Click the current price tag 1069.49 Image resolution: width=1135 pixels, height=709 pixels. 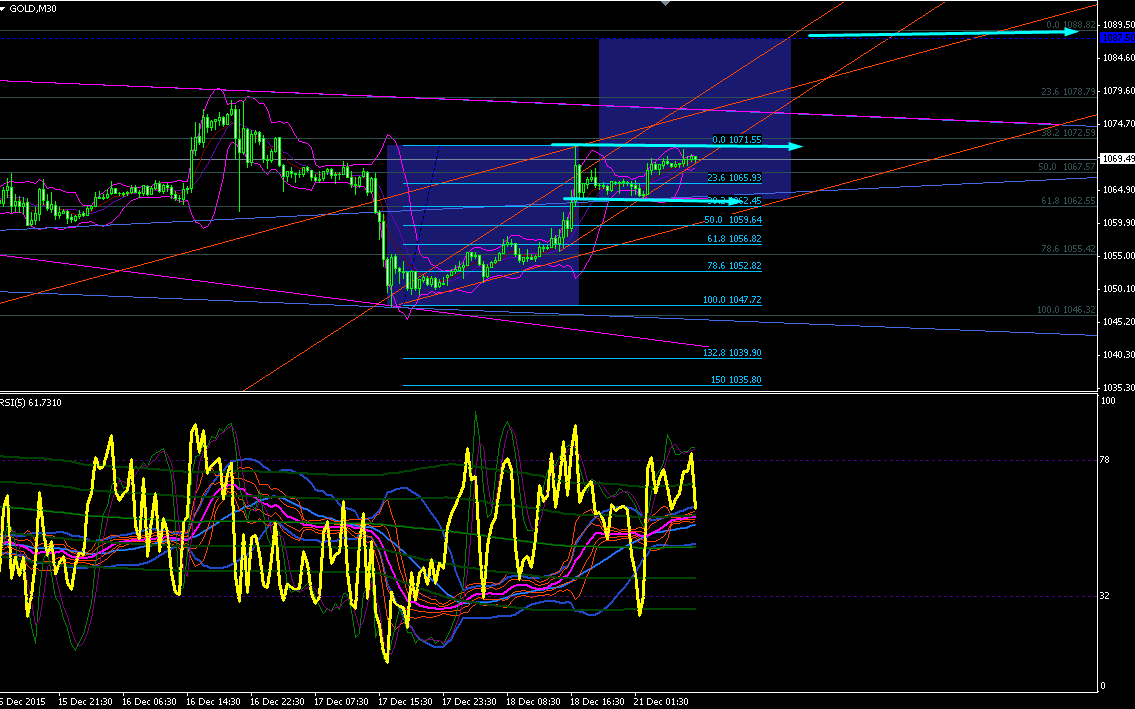tap(1116, 158)
